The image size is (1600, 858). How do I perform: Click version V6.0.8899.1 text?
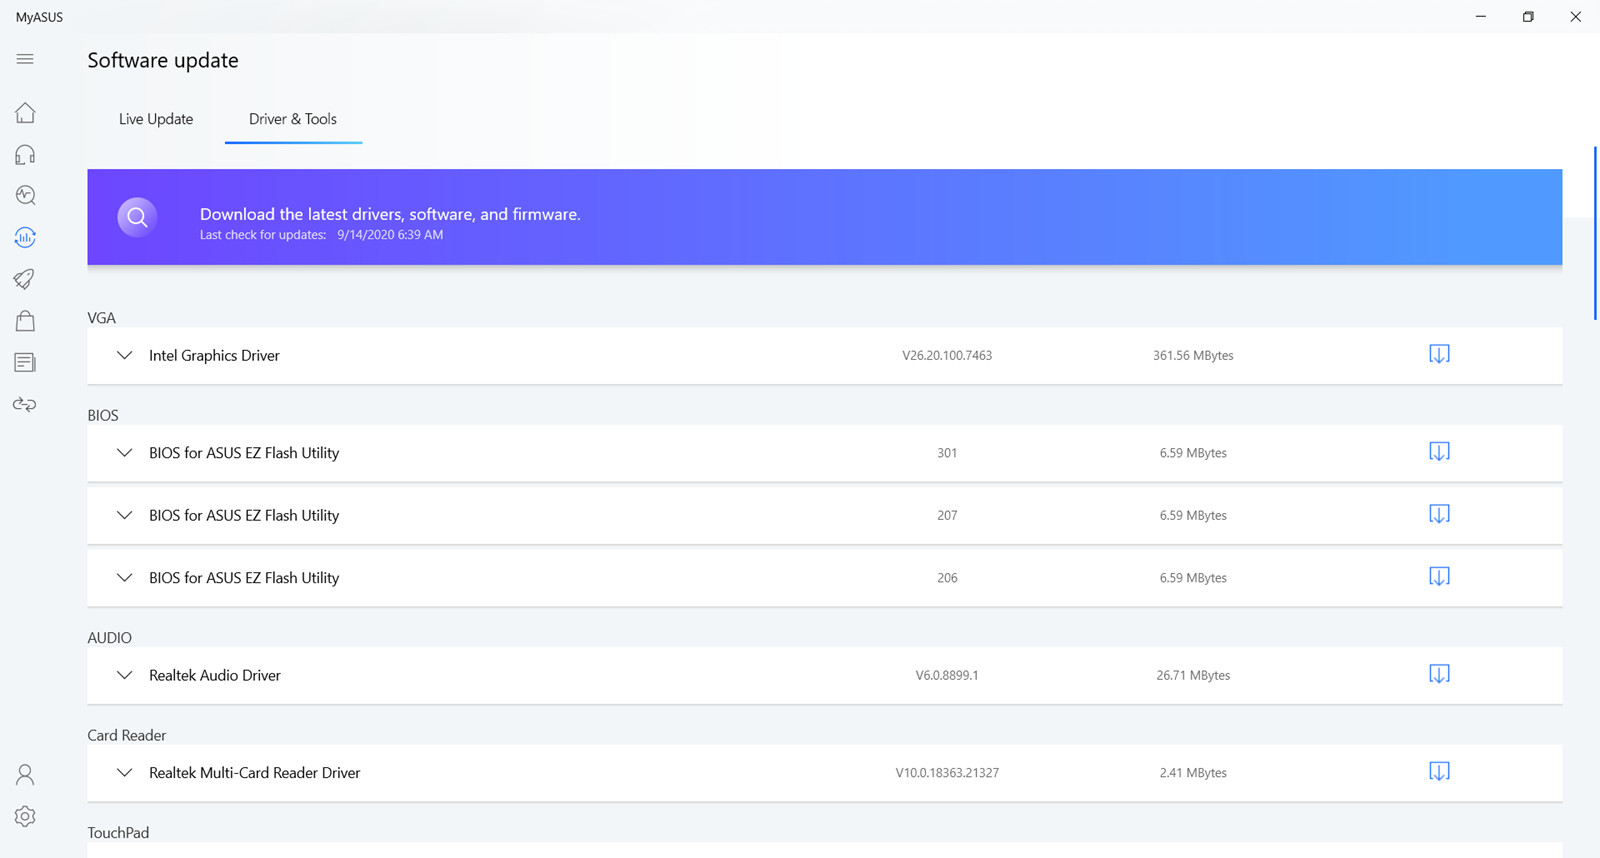click(x=947, y=675)
